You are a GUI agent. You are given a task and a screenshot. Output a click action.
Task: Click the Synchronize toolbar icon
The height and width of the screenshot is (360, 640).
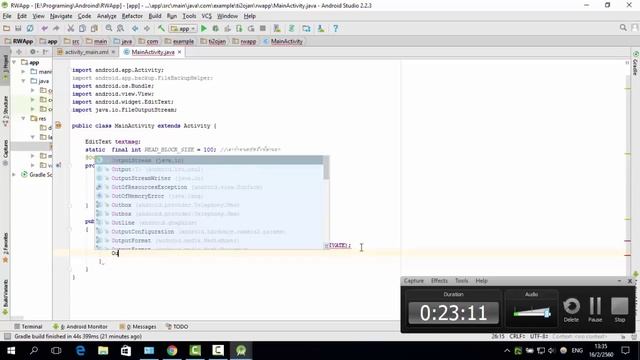(x=30, y=28)
